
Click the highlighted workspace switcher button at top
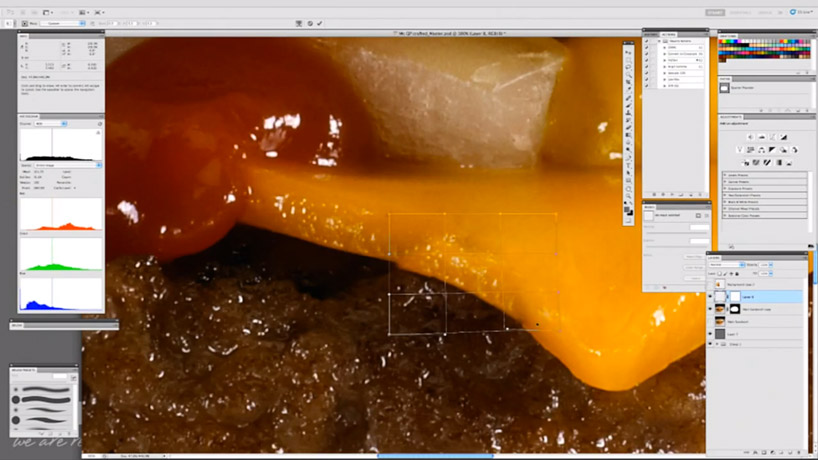[x=715, y=12]
